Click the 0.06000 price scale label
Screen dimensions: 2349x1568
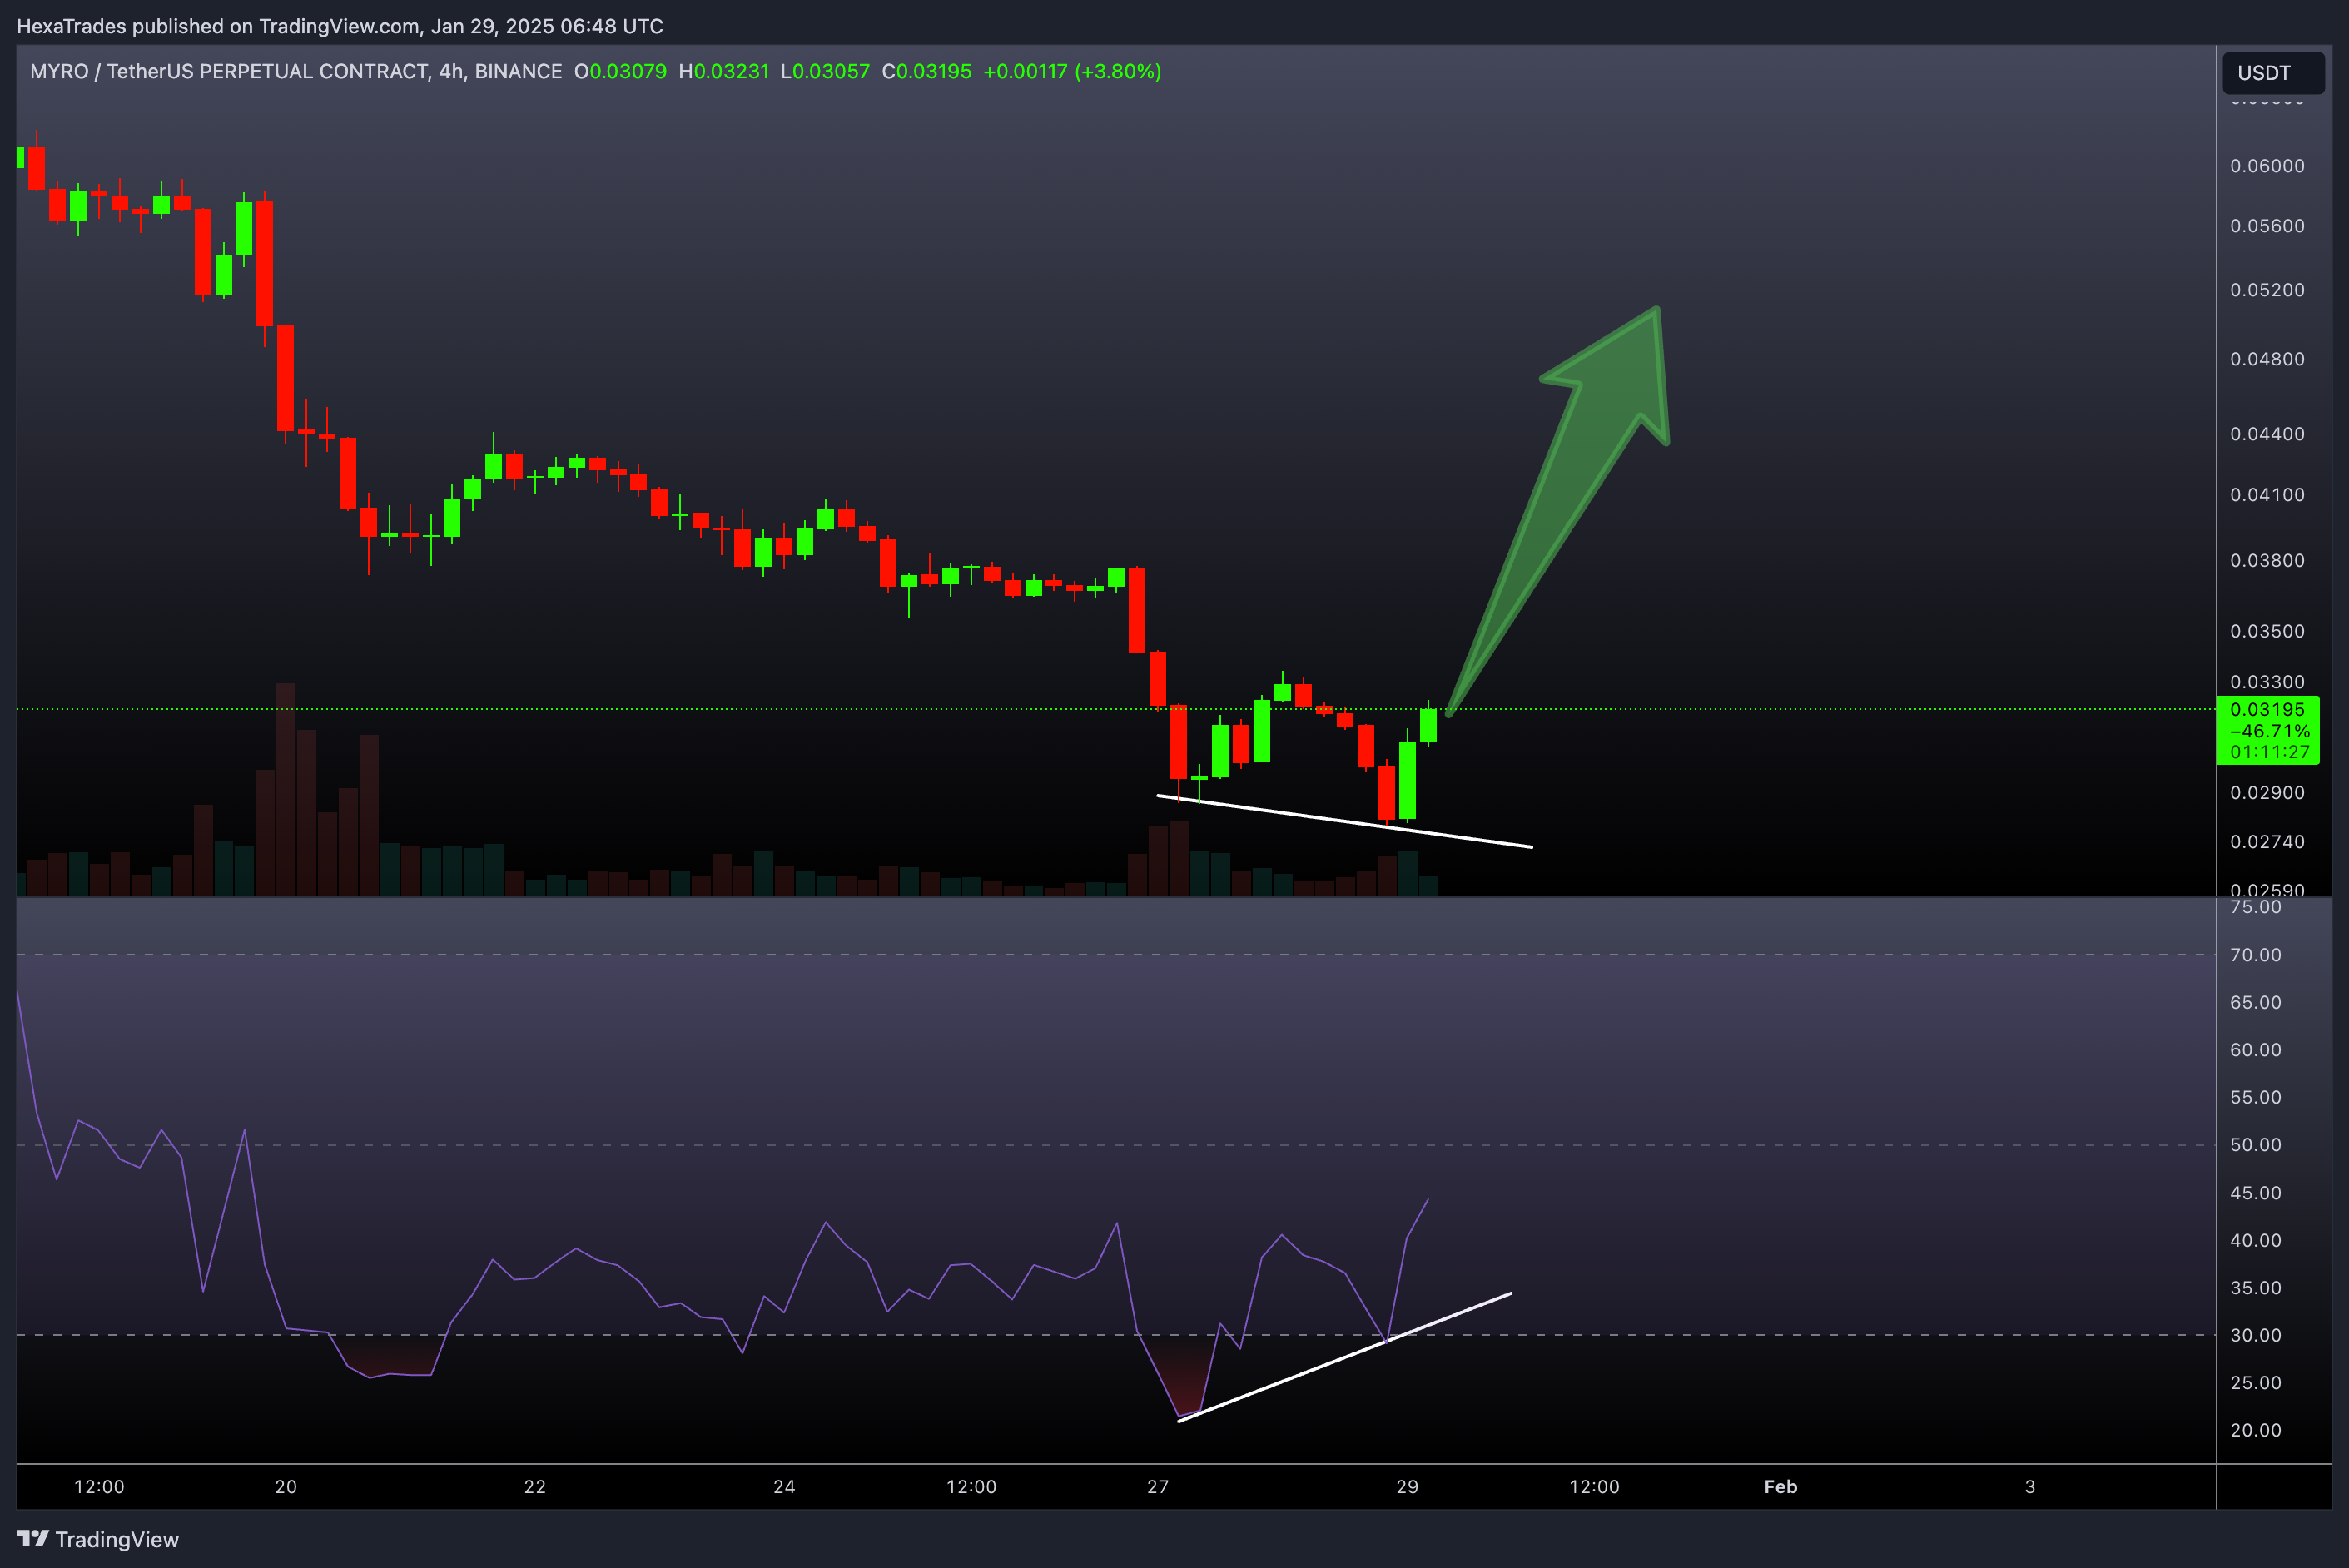(x=2267, y=166)
